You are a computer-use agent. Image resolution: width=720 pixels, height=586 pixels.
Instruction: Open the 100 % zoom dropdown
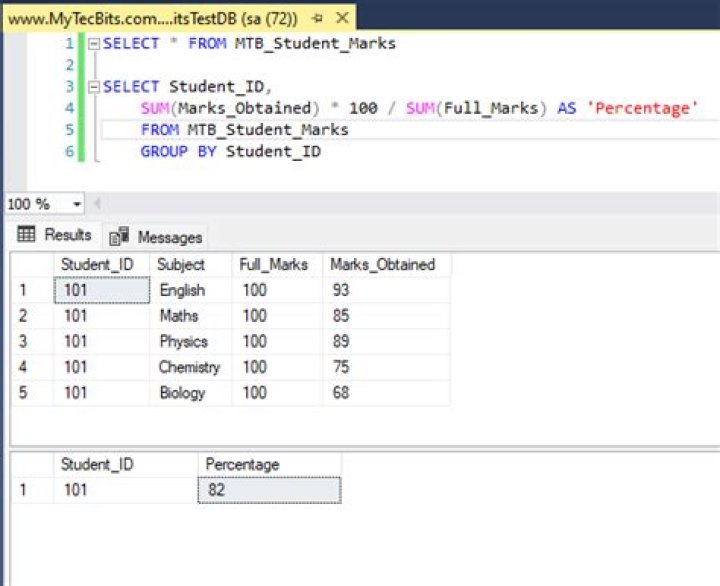pos(77,204)
